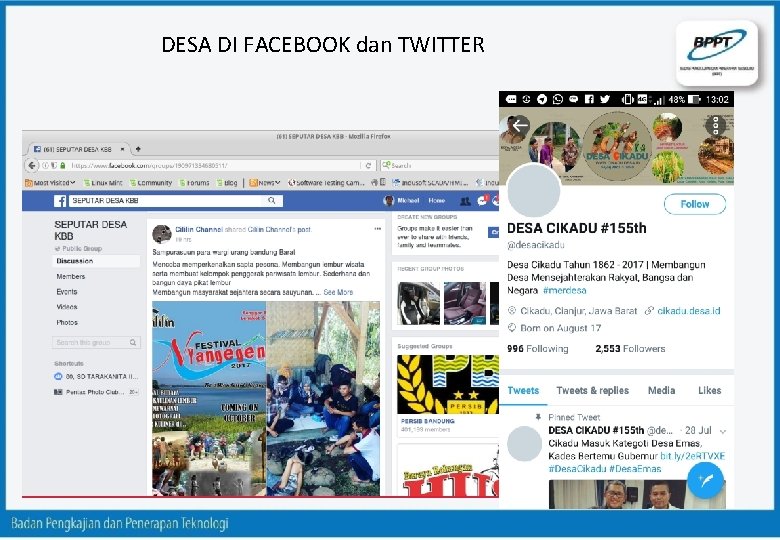Click Cililin Channel poster avatar
The width and height of the screenshot is (780, 540).
click(x=162, y=234)
